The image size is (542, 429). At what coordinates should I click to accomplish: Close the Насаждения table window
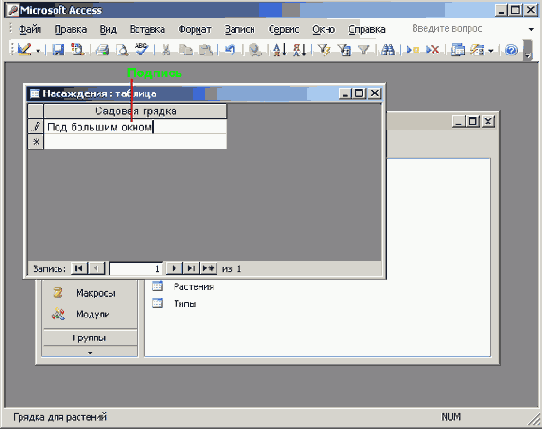[x=375, y=93]
